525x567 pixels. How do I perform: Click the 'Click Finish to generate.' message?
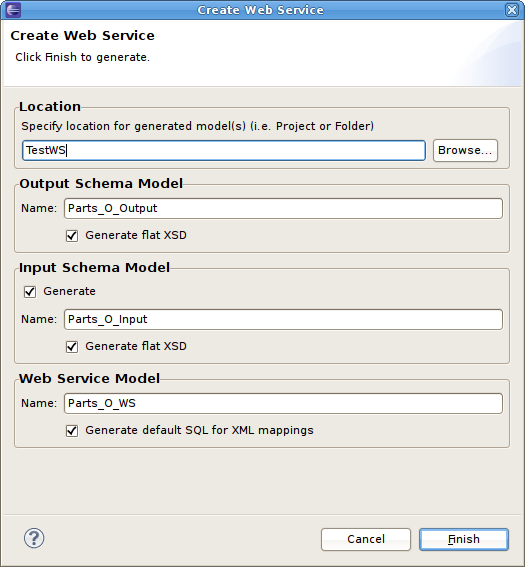click(x=82, y=57)
